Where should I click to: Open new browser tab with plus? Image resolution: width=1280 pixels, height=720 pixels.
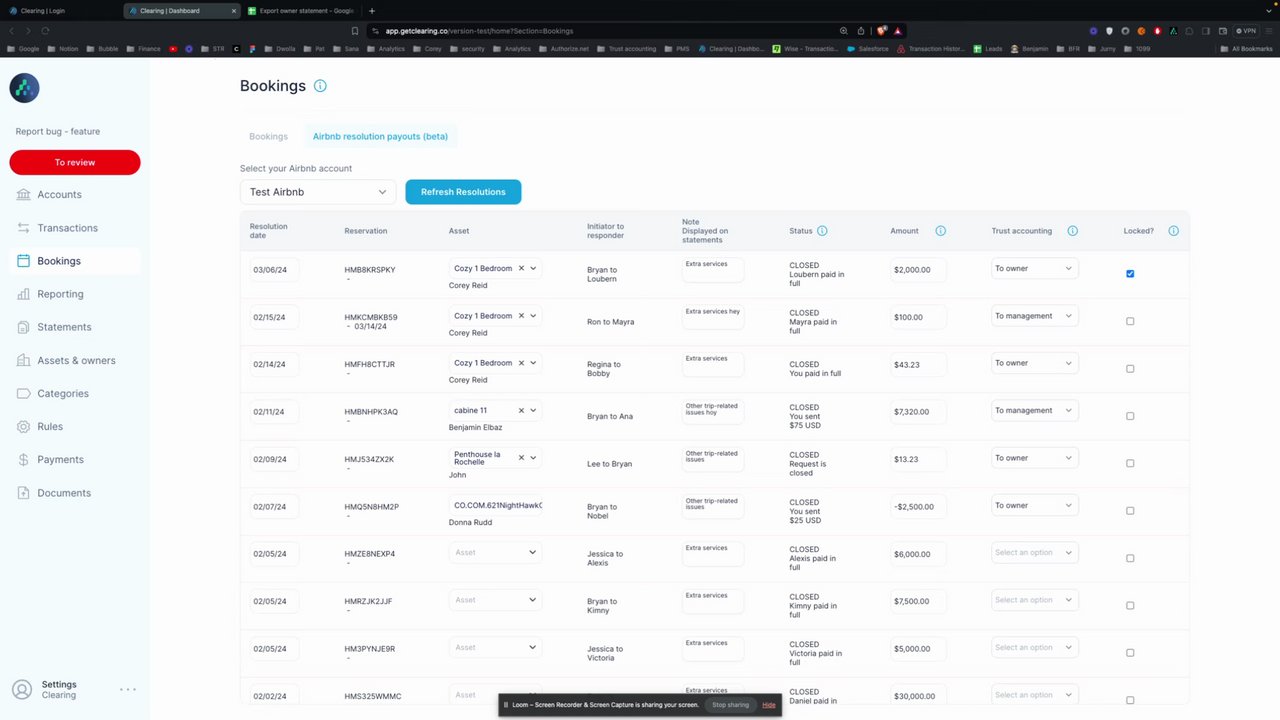point(372,11)
